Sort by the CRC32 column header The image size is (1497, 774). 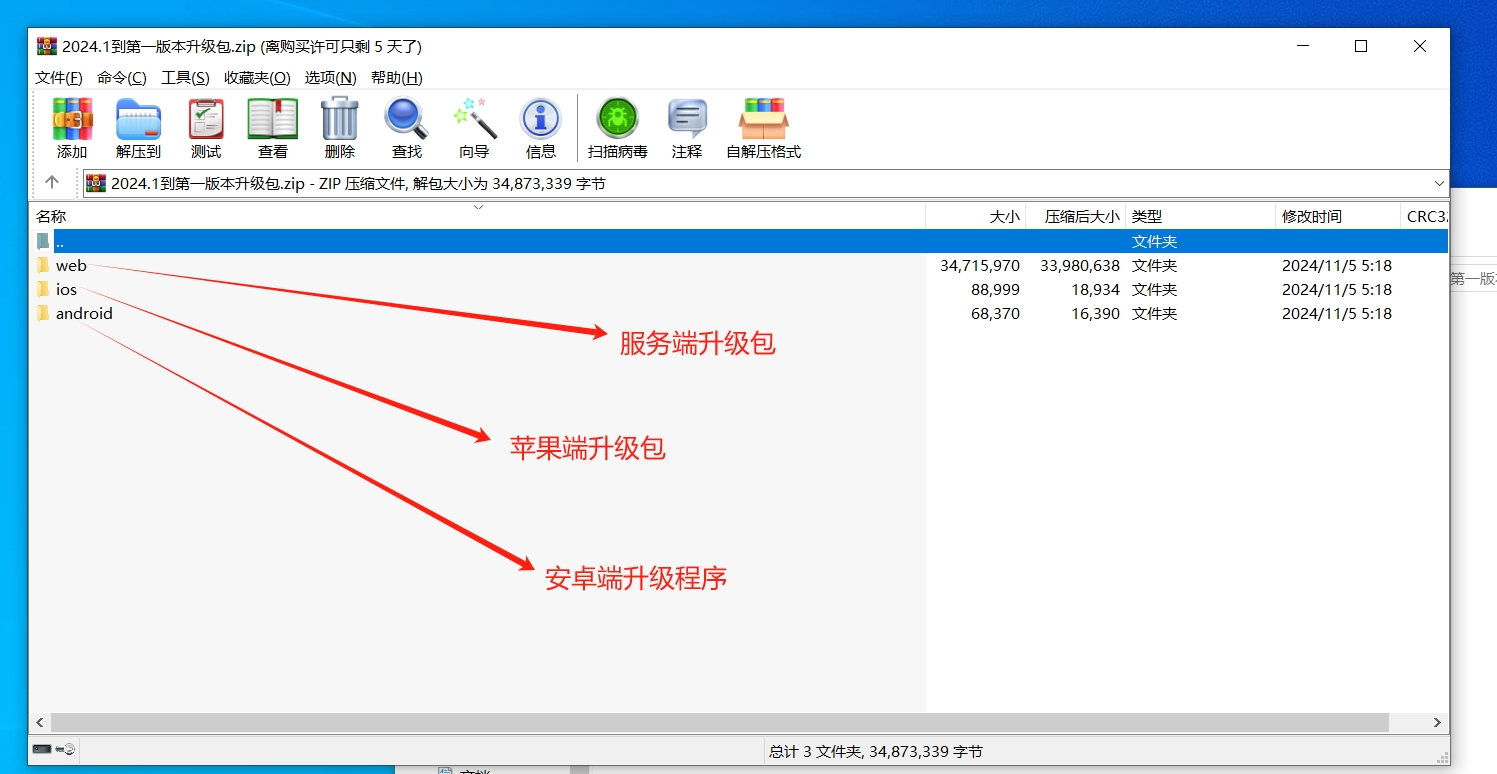[x=1425, y=216]
